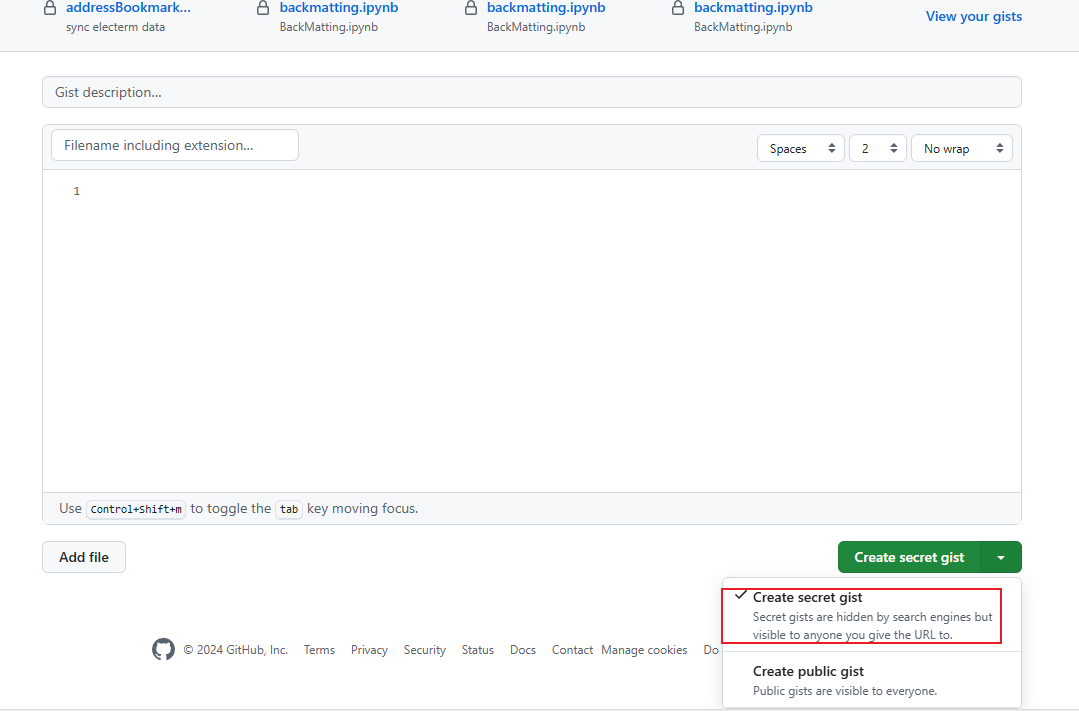This screenshot has height=711, width=1079.
Task: Click the Add file button
Action: tap(84, 557)
